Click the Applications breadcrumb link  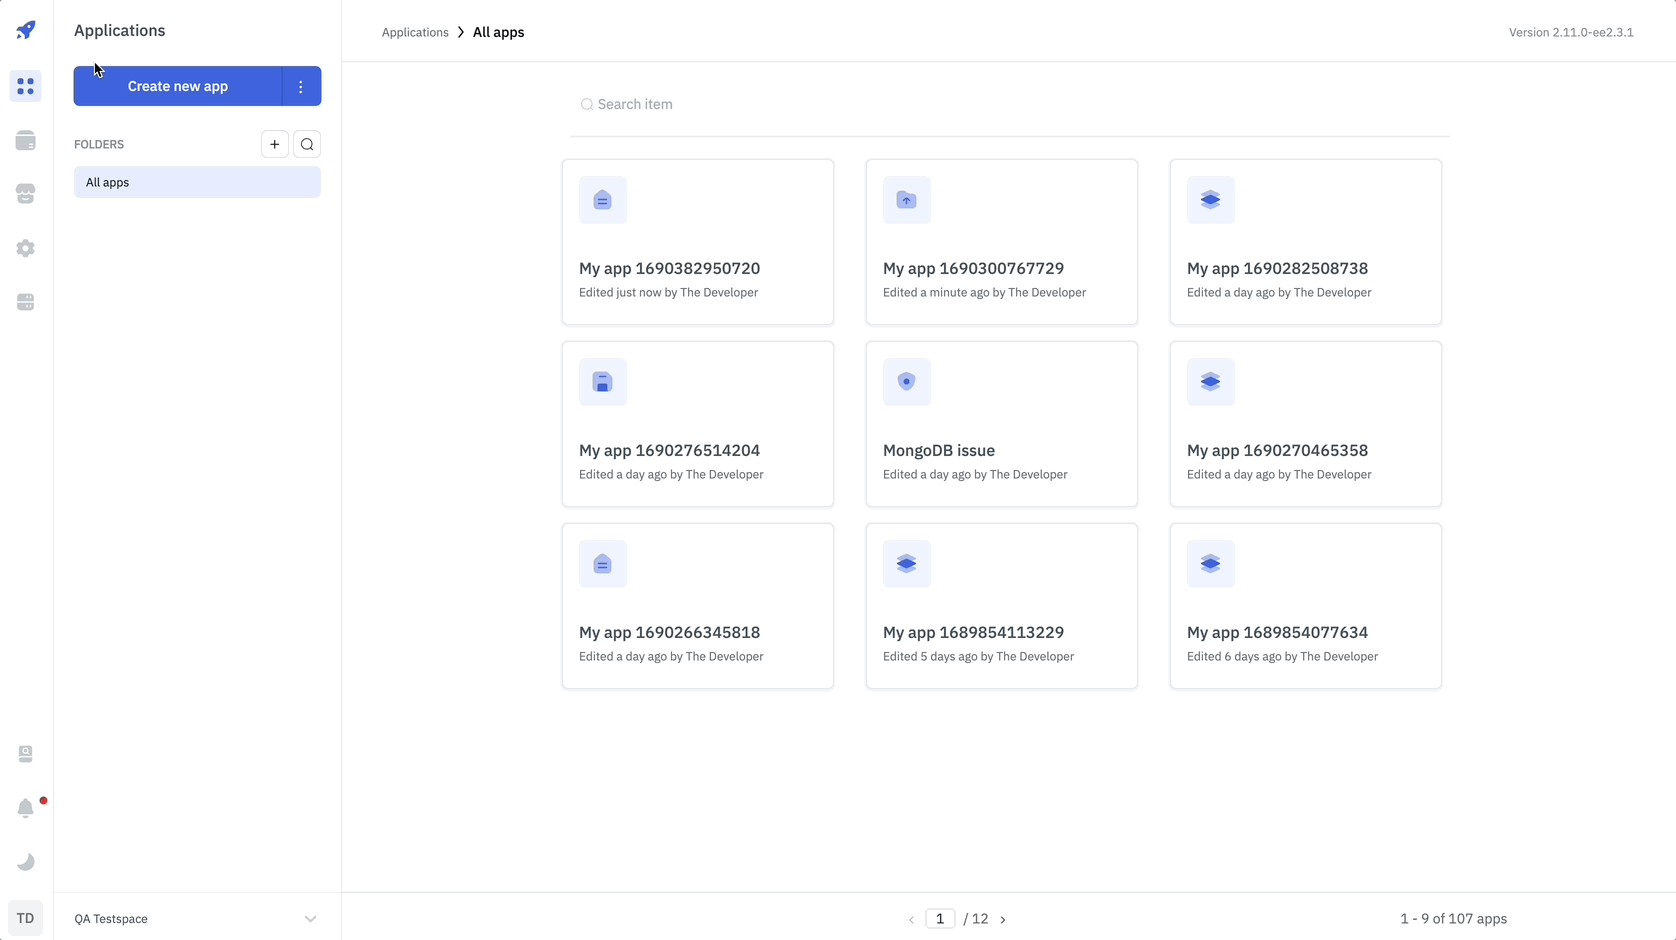tap(415, 32)
